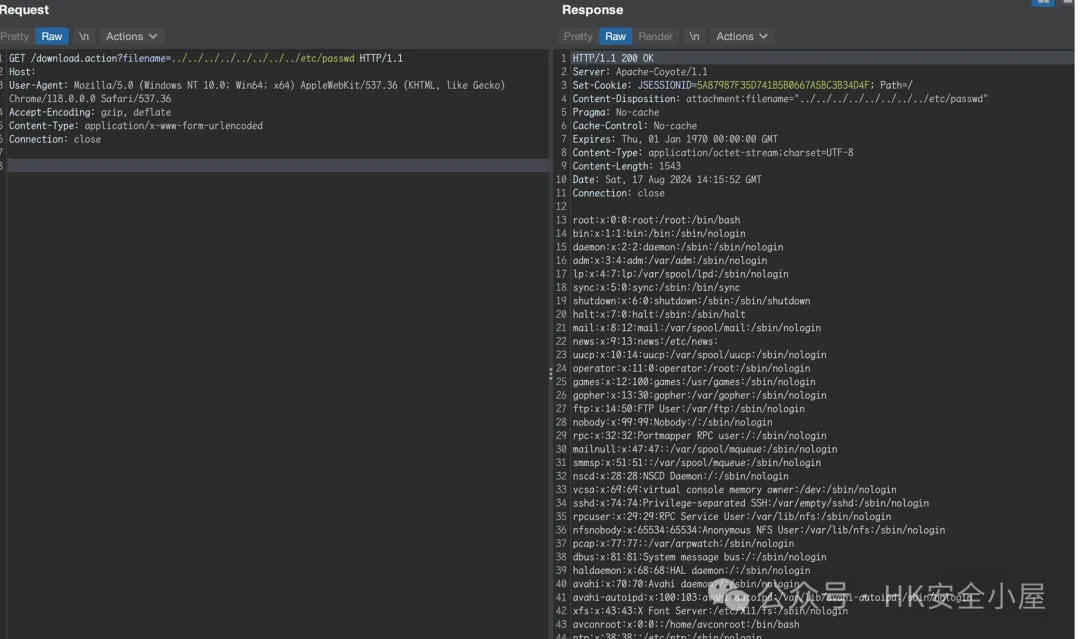Click the haldaemon:x:68:68 entry line
1080x639 pixels.
pos(692,571)
